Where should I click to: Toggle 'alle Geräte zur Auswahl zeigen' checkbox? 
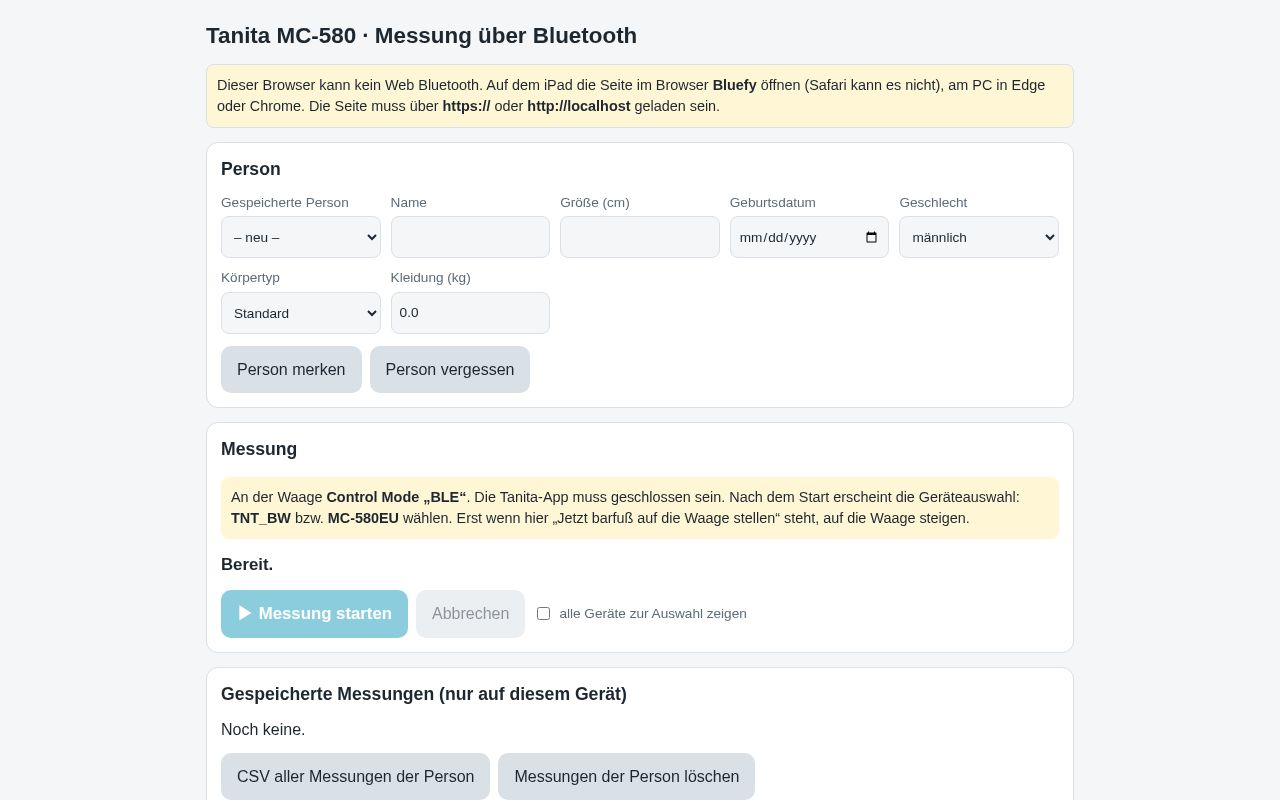click(543, 613)
